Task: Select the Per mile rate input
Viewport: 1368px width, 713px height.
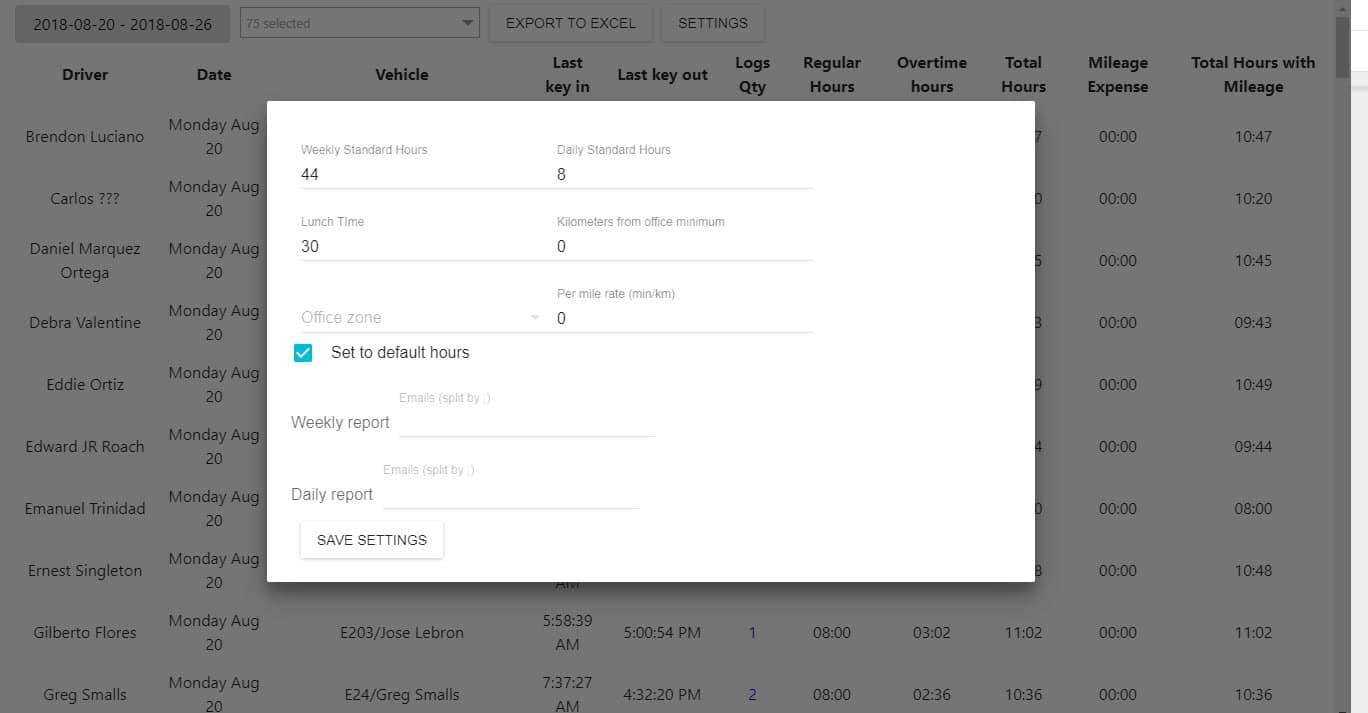Action: 684,318
